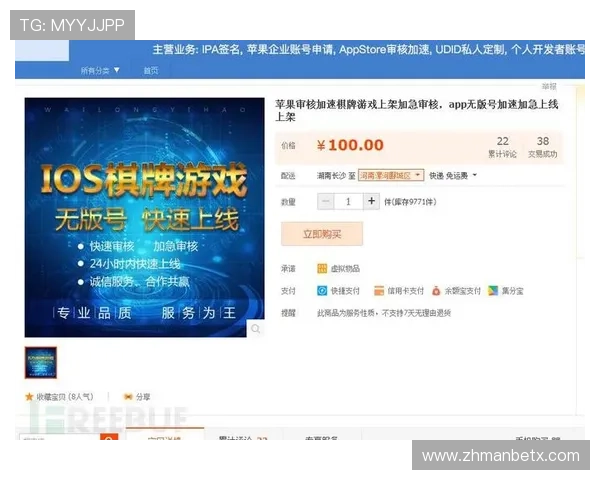Click the orange search button at bottom
This screenshot has height=480, width=600.
point(109,437)
